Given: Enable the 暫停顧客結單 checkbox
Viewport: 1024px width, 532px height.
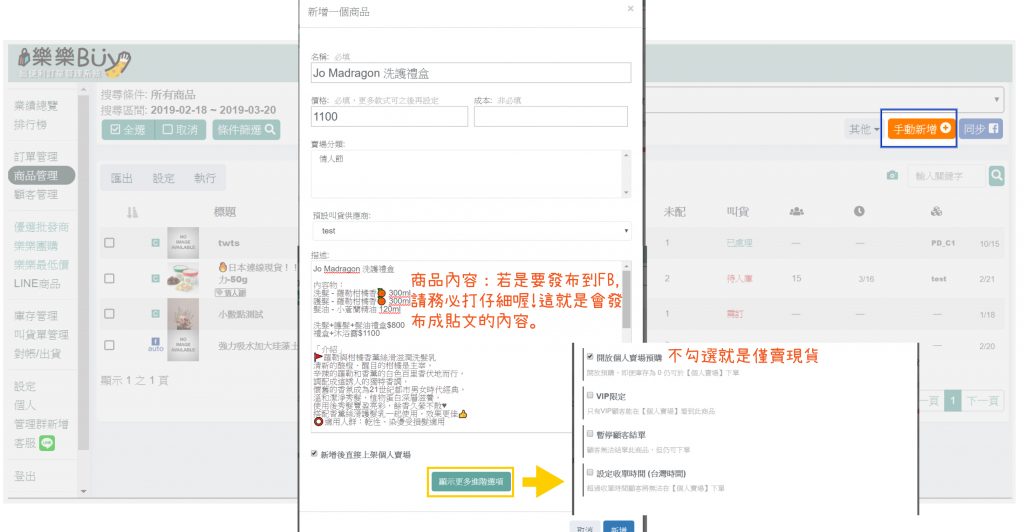Looking at the screenshot, I should 590,433.
